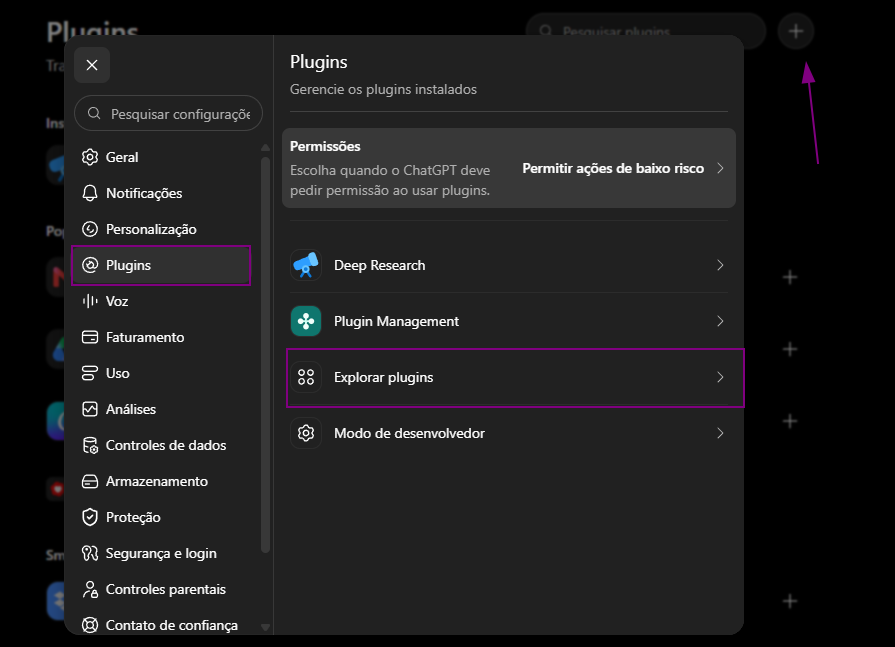This screenshot has height=647, width=895.
Task: Open the Notificações settings section
Action: 161,193
